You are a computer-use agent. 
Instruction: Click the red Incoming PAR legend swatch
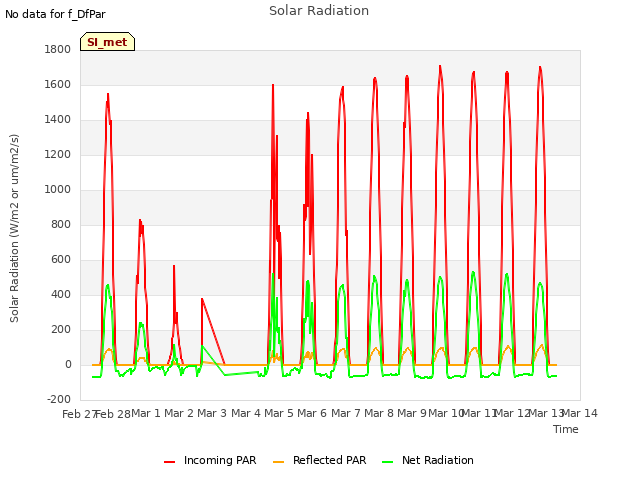point(169,462)
